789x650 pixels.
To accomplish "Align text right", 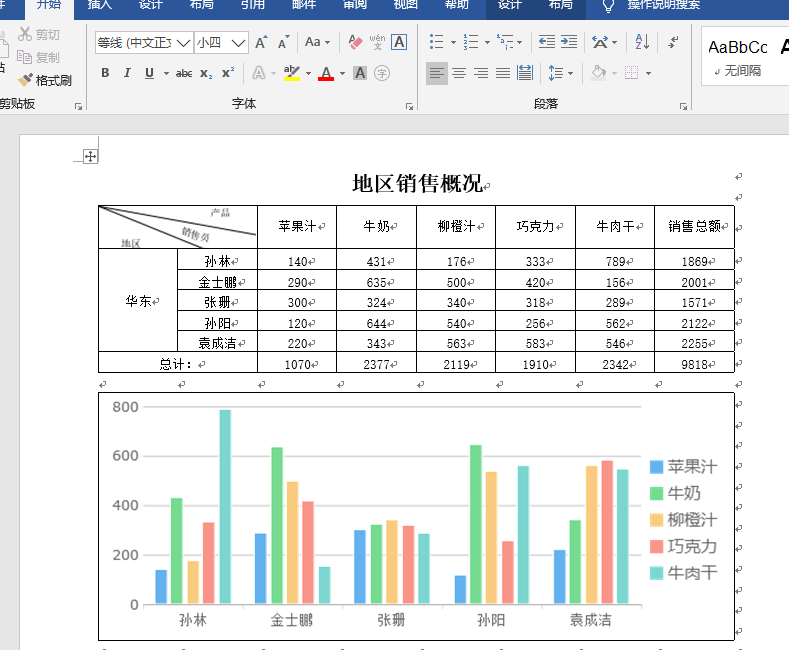I will tap(481, 73).
